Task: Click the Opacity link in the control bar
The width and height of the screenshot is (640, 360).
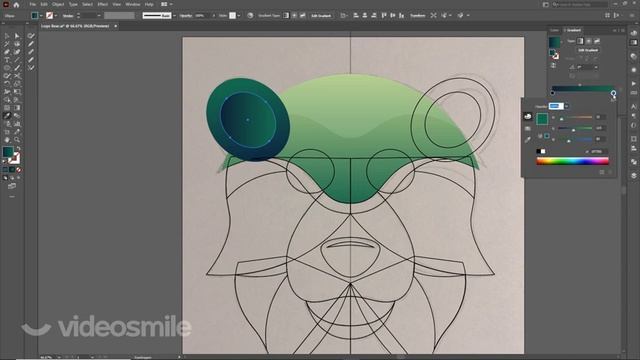Action: click(186, 16)
